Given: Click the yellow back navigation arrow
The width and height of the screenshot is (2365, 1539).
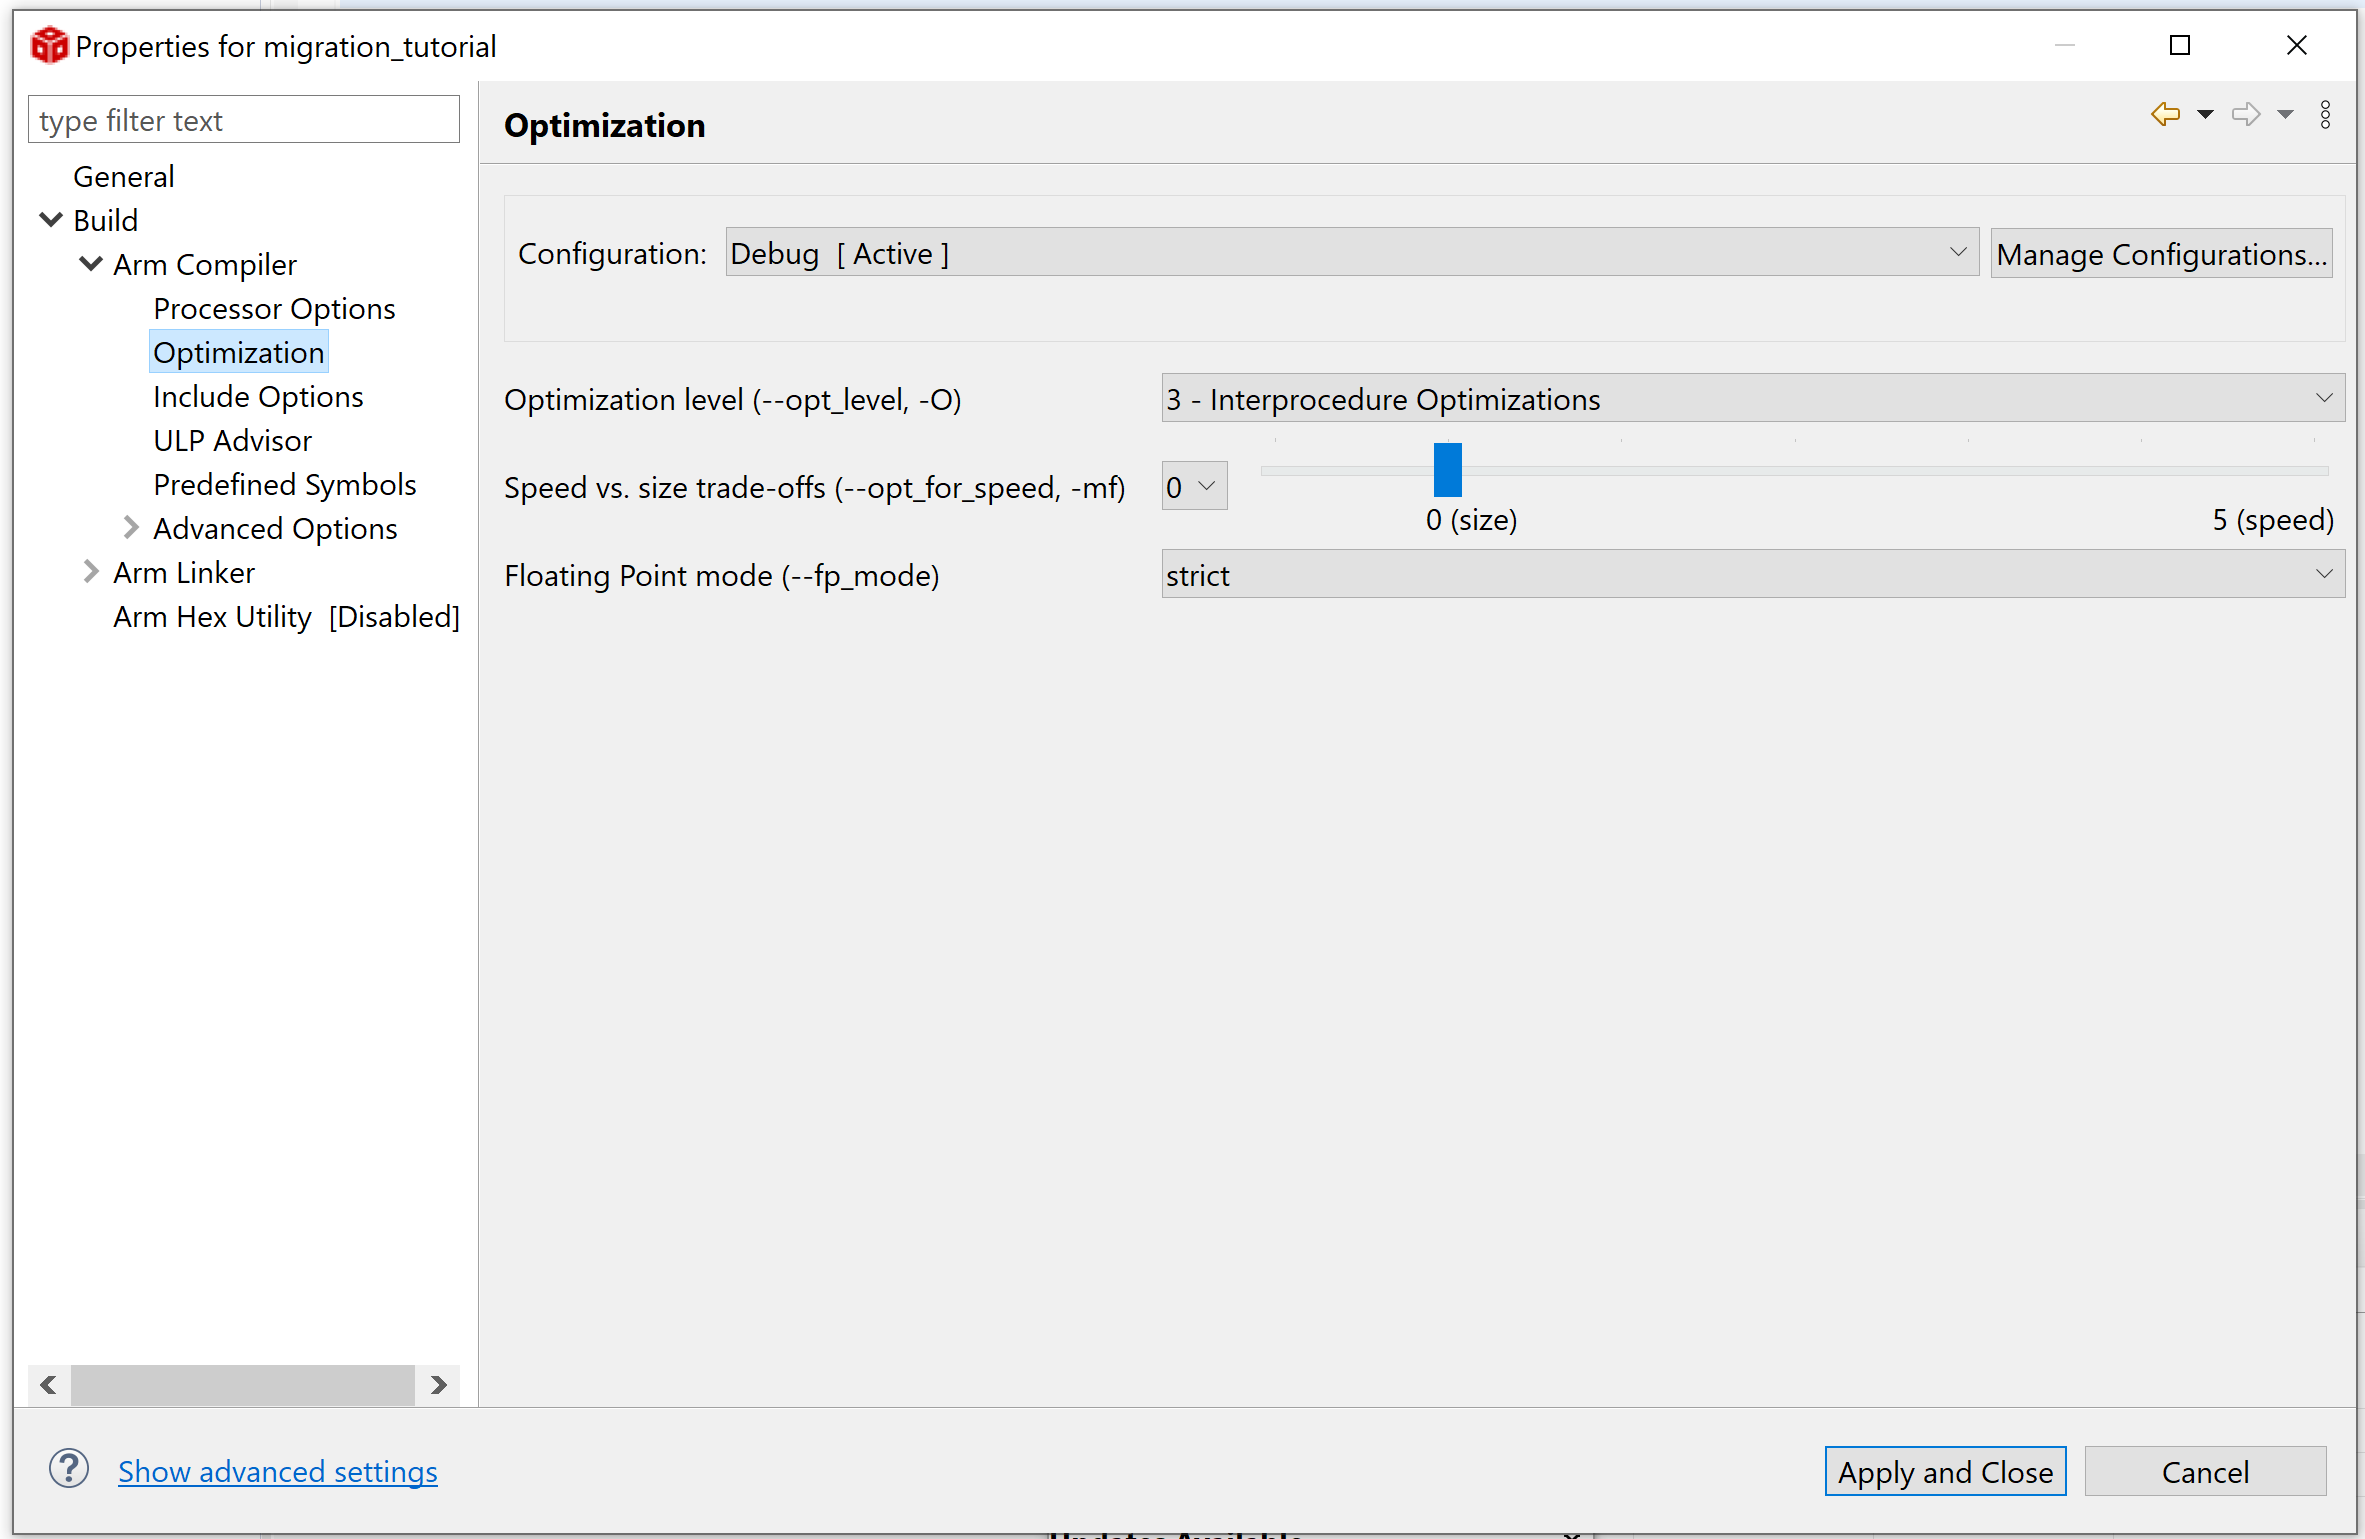Looking at the screenshot, I should [x=2164, y=114].
